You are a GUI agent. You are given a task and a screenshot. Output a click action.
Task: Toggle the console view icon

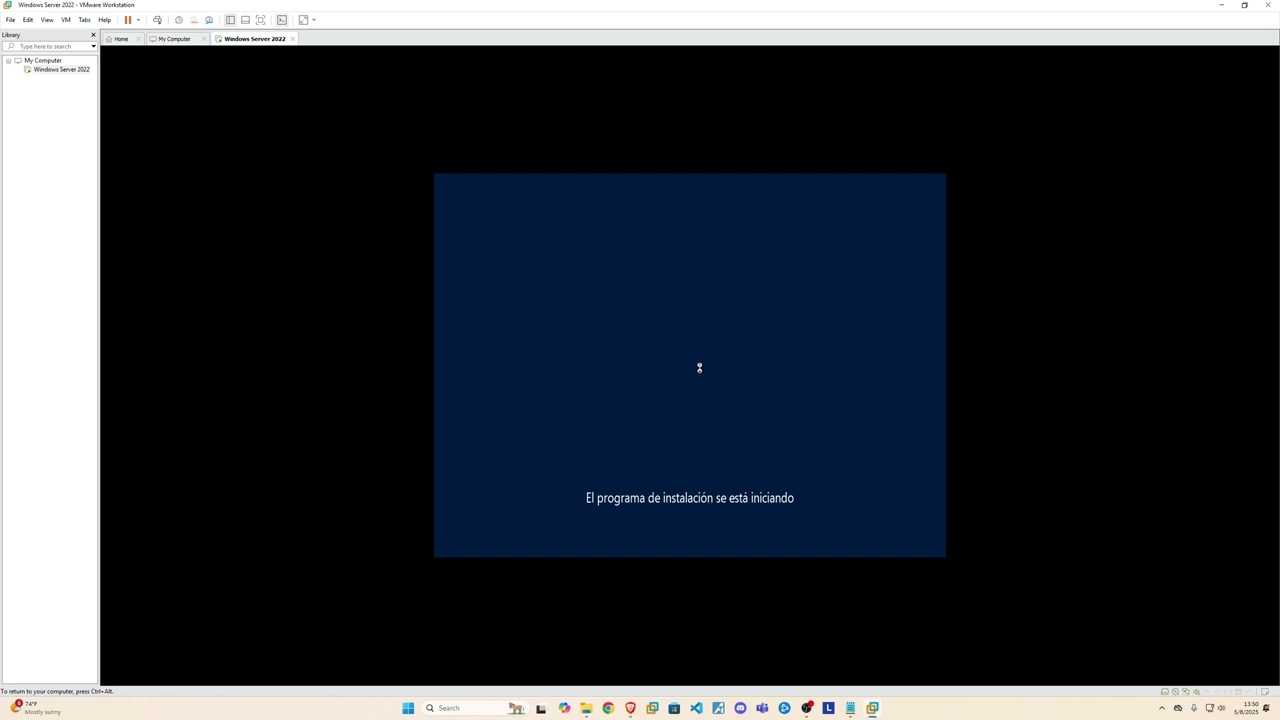282,20
